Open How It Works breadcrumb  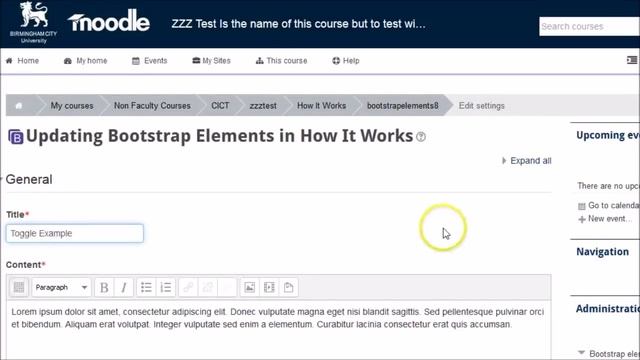point(322,106)
